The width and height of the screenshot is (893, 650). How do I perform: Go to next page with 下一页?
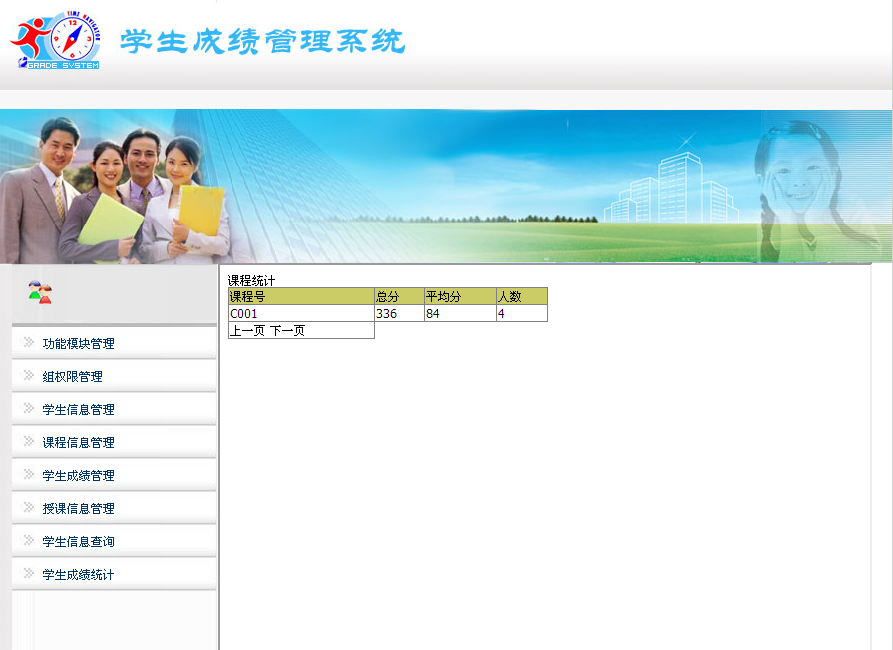(x=287, y=331)
